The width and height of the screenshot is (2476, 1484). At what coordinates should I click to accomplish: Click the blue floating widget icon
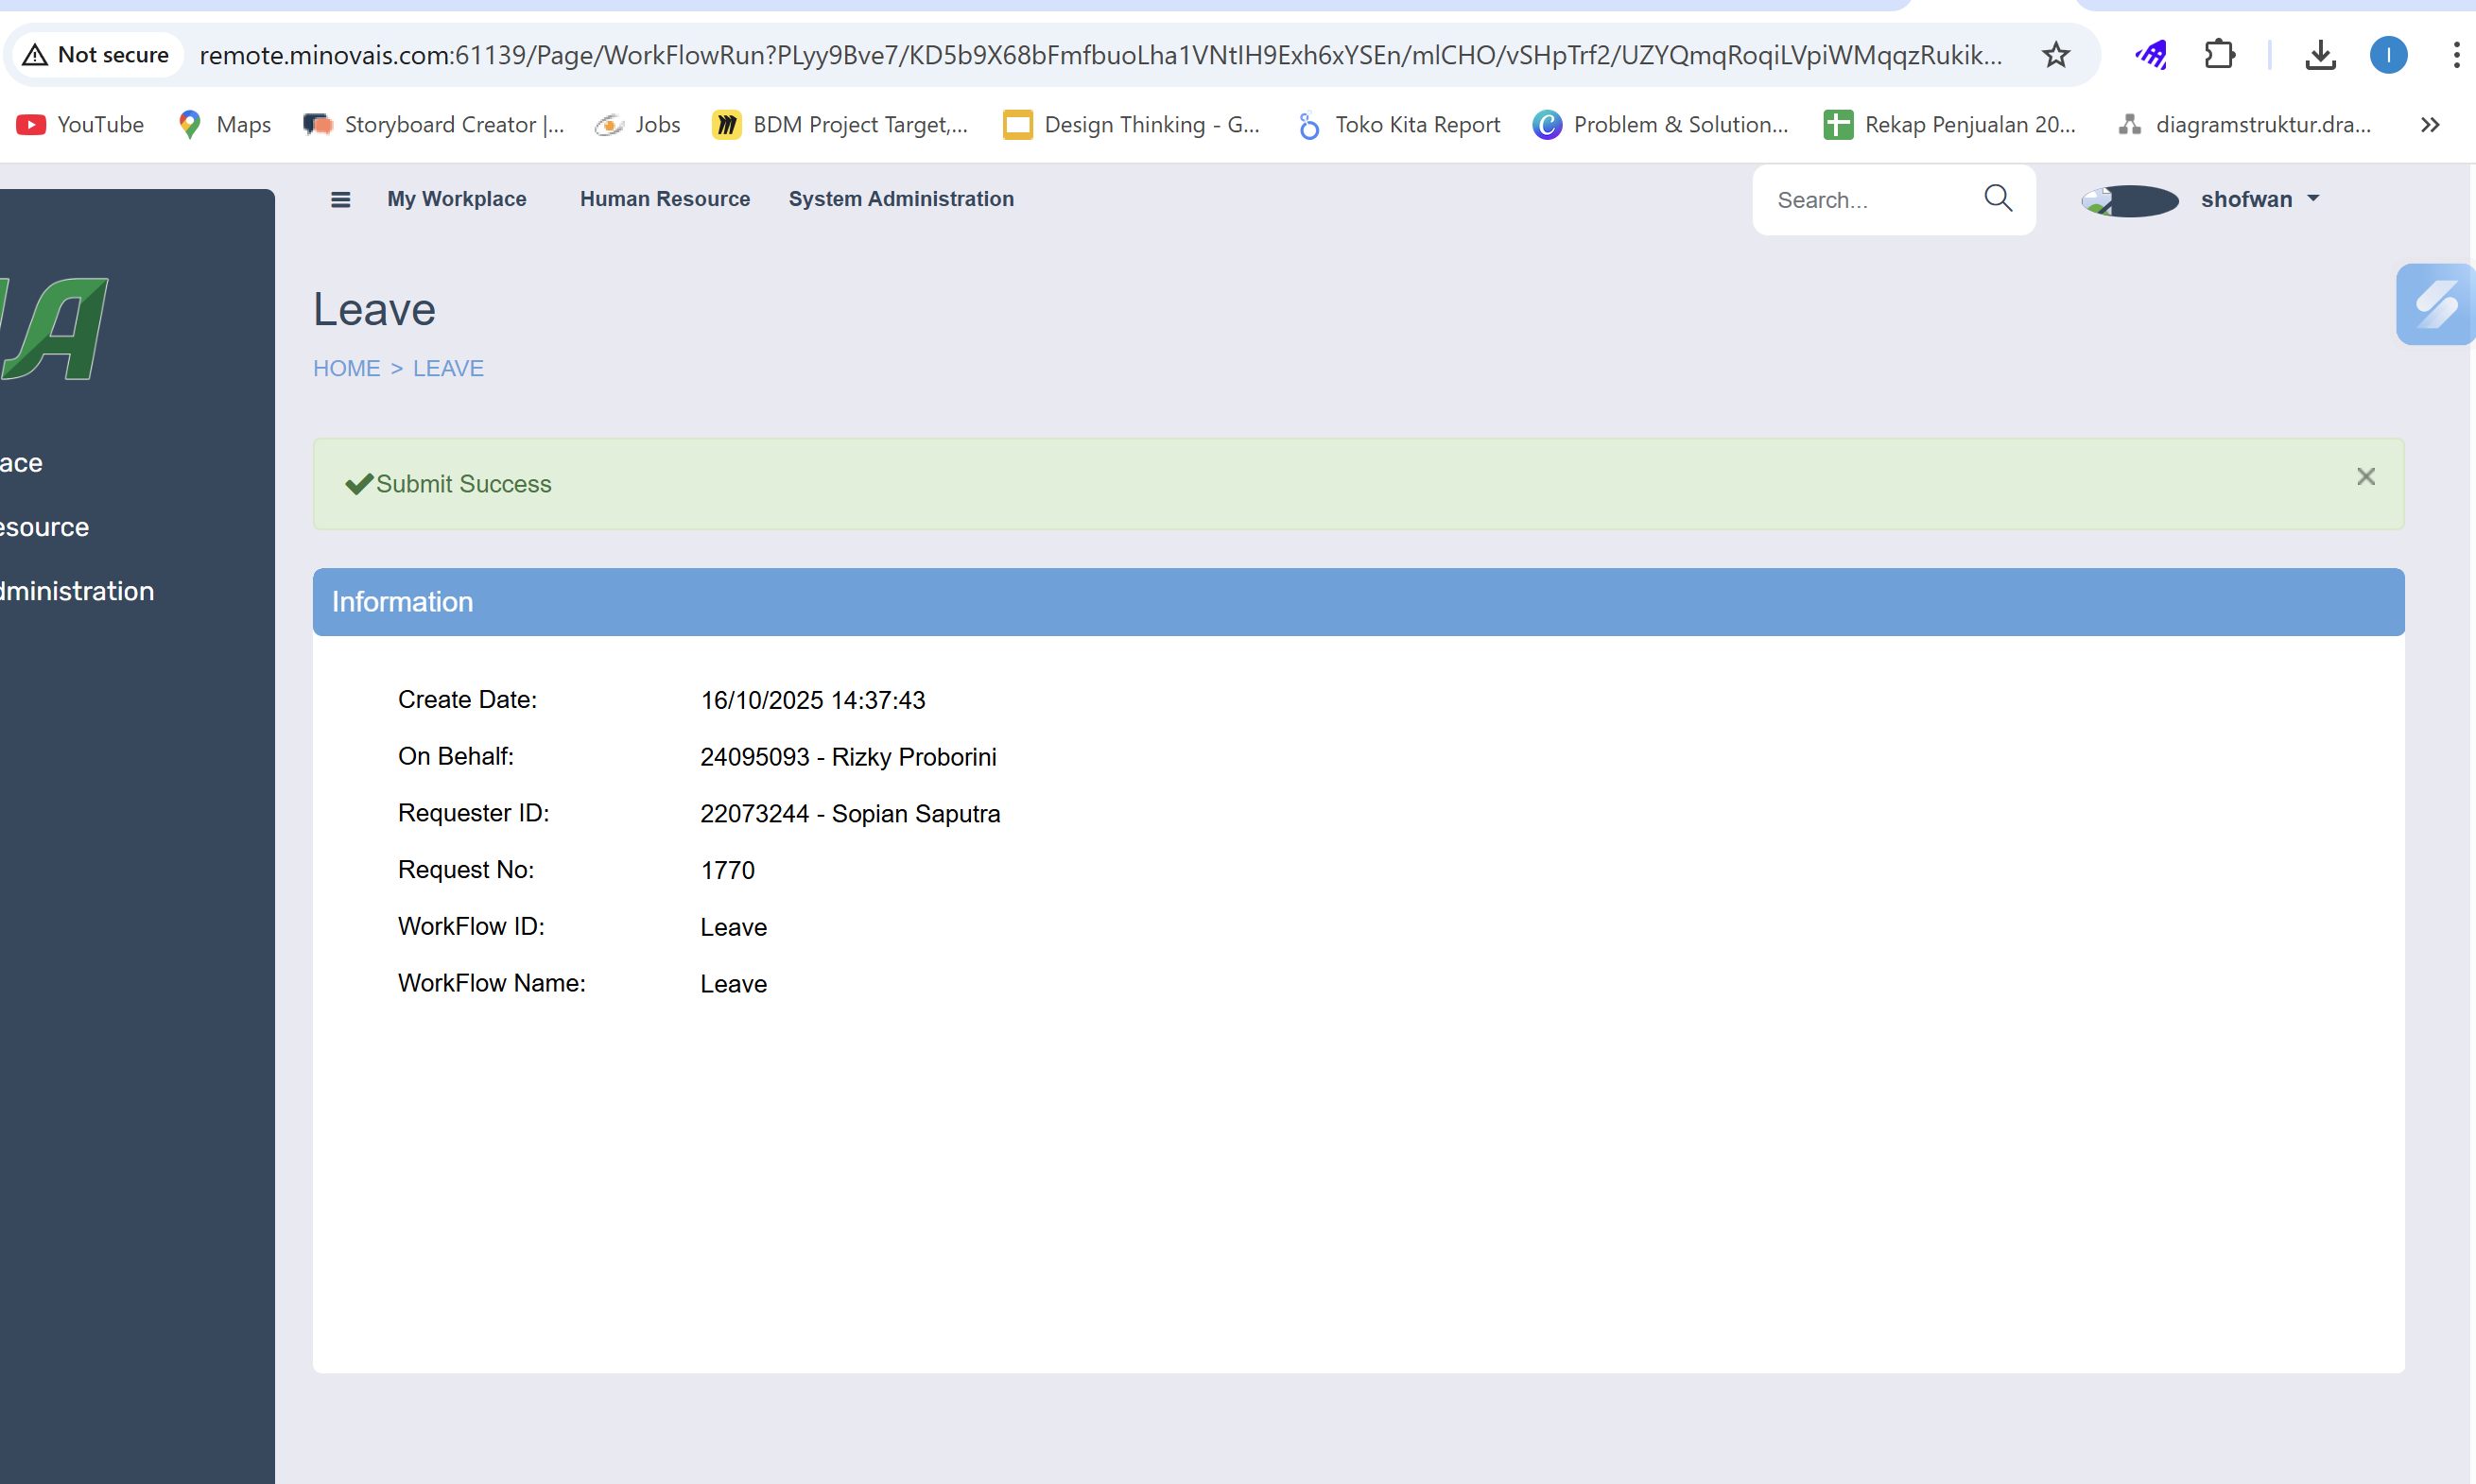tap(2435, 305)
